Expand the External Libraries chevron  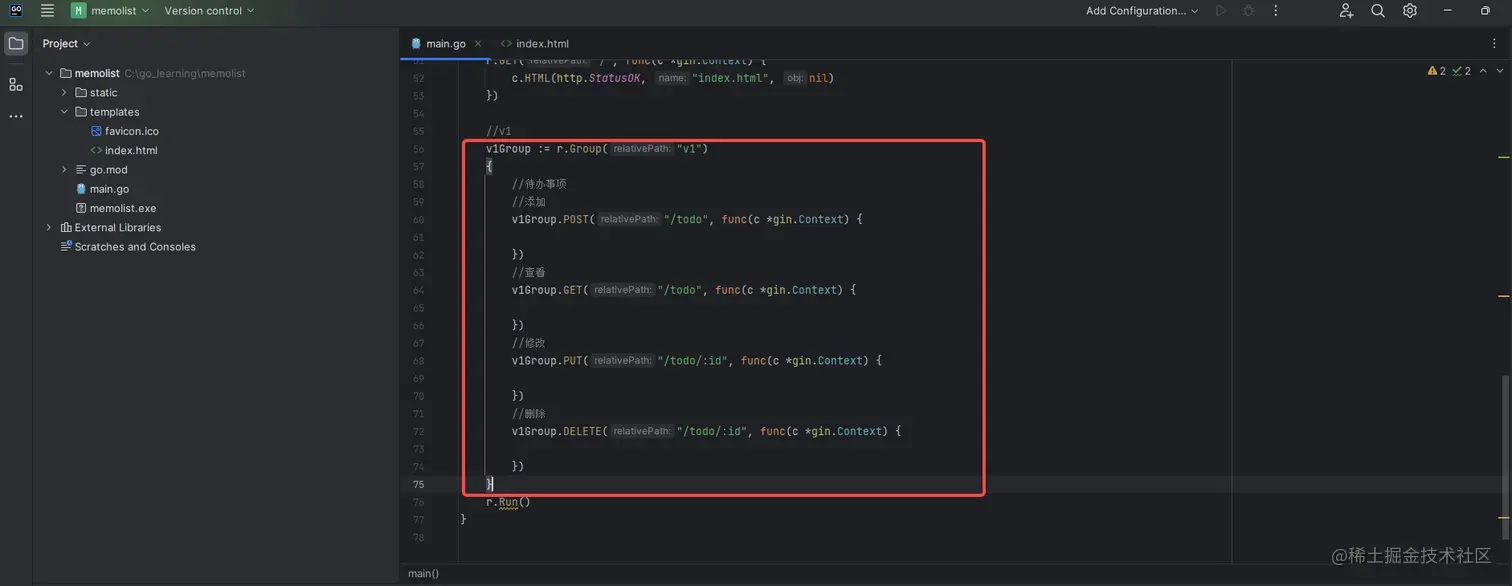(48, 227)
